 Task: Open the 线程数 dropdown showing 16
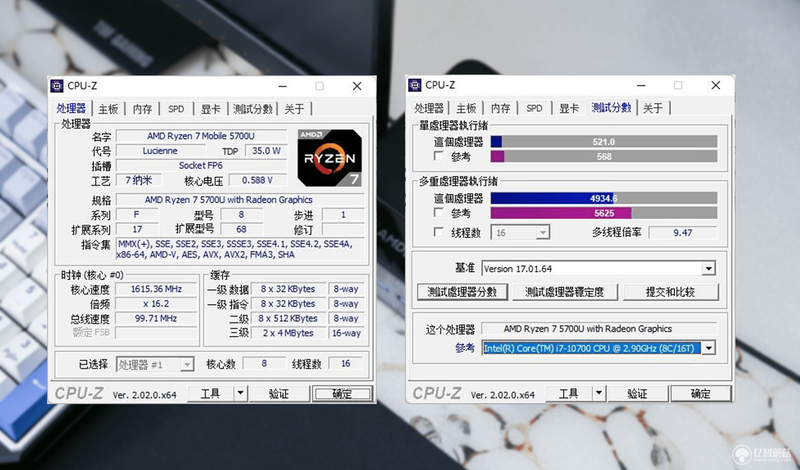coord(520,233)
